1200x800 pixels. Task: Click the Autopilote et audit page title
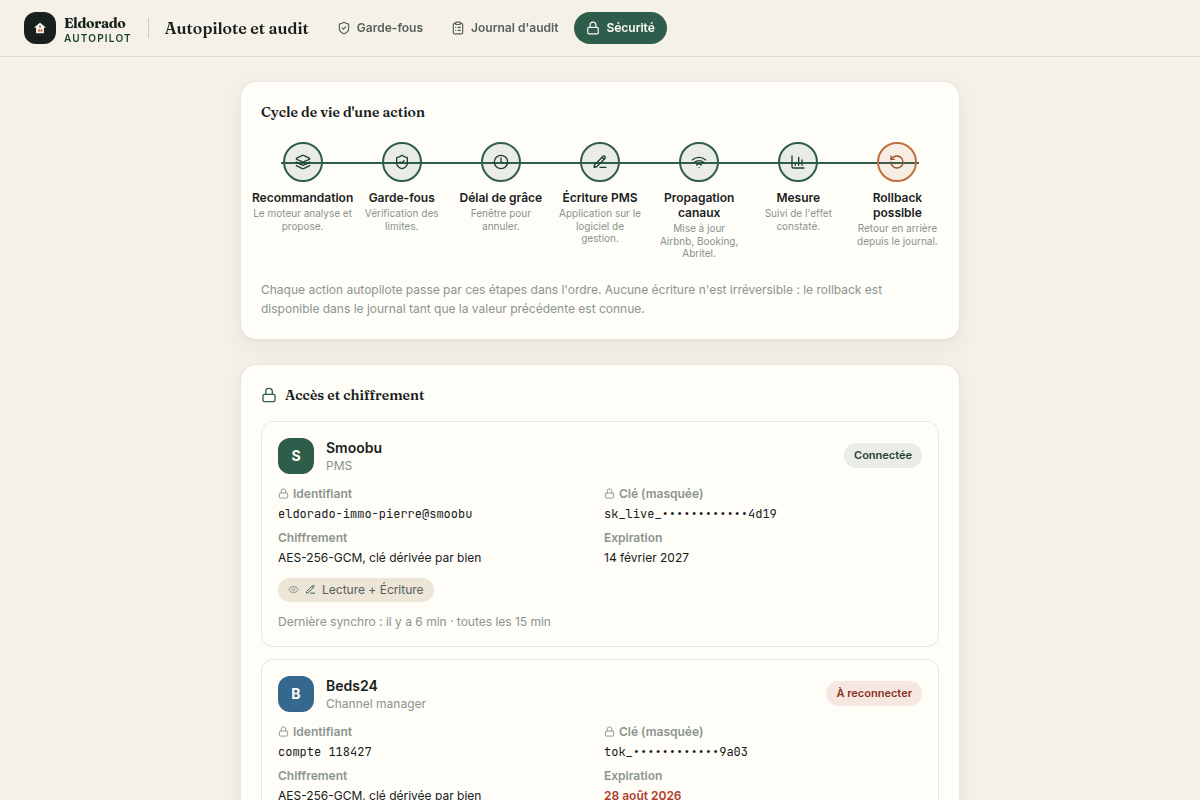pyautogui.click(x=237, y=28)
